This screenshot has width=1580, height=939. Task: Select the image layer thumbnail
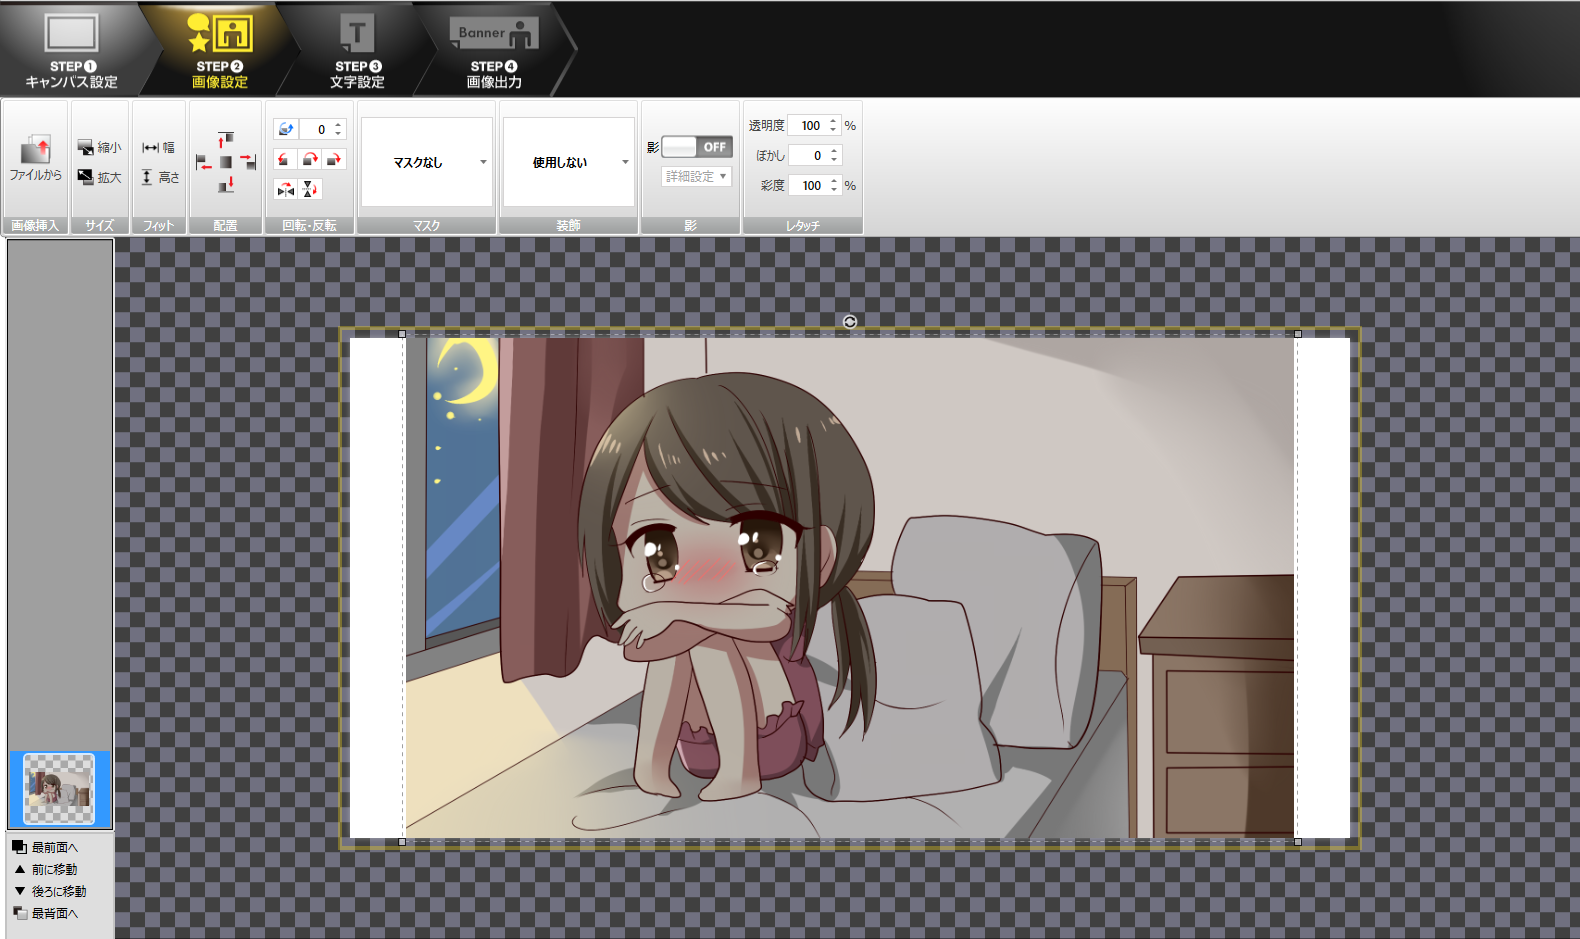59,789
